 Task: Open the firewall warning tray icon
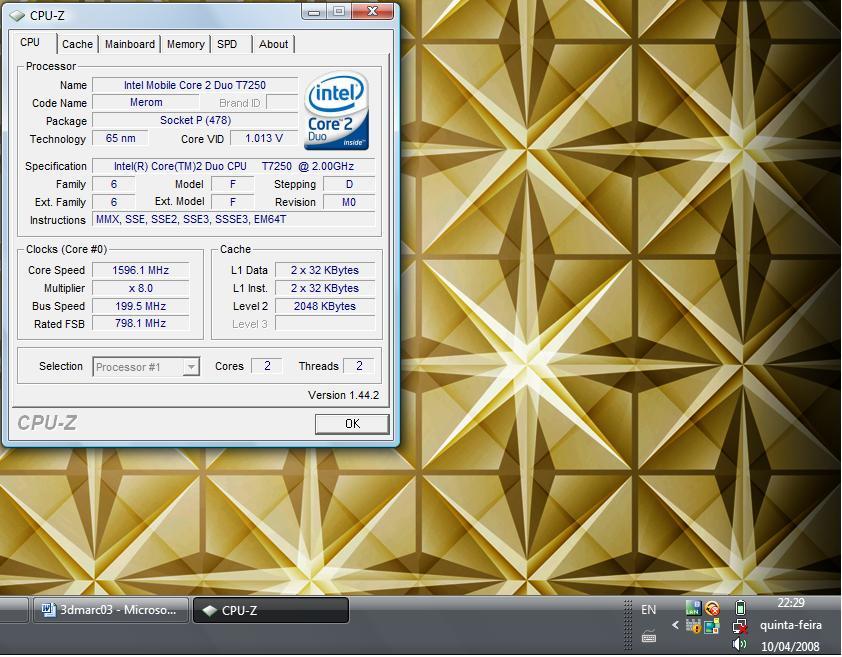click(693, 626)
